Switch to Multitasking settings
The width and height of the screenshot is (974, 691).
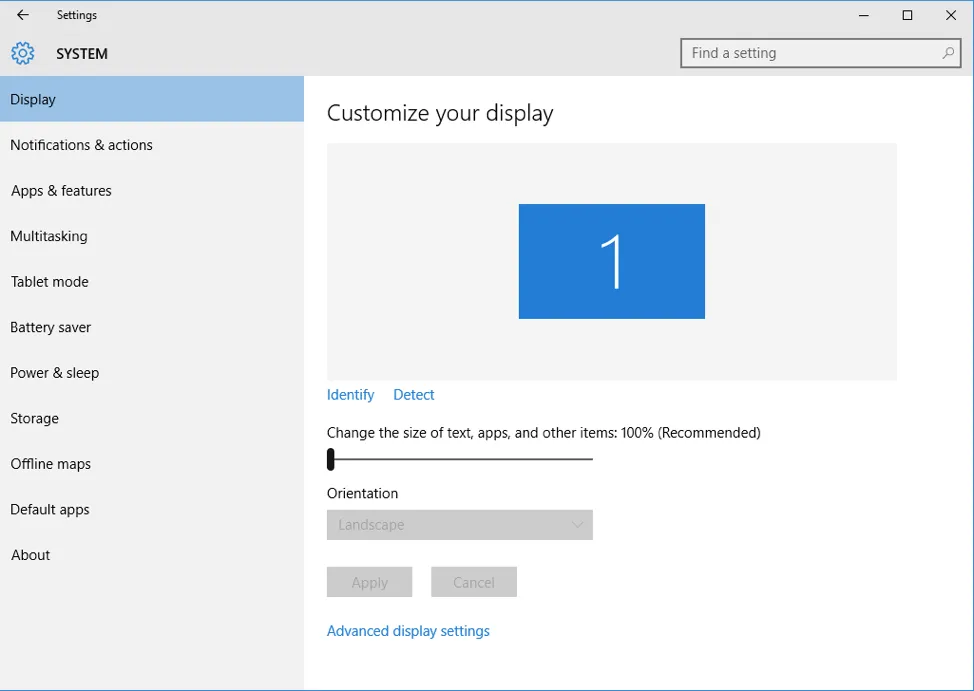(48, 236)
